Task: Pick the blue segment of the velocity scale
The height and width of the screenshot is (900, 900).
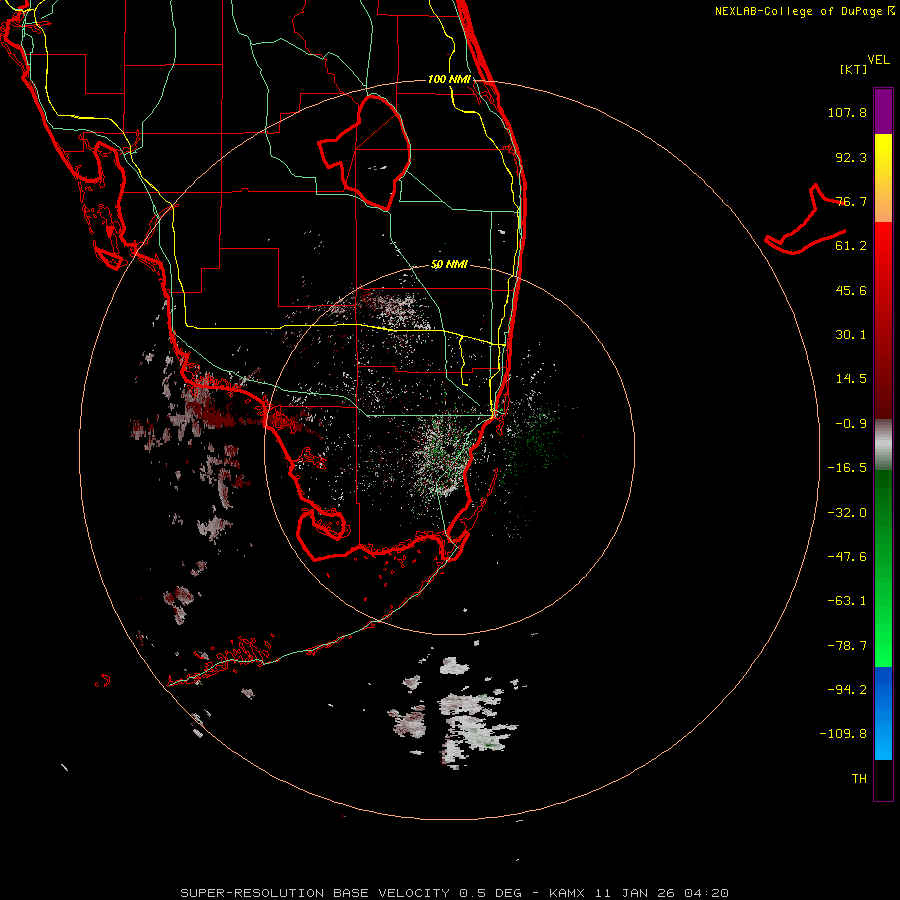Action: coord(883,713)
